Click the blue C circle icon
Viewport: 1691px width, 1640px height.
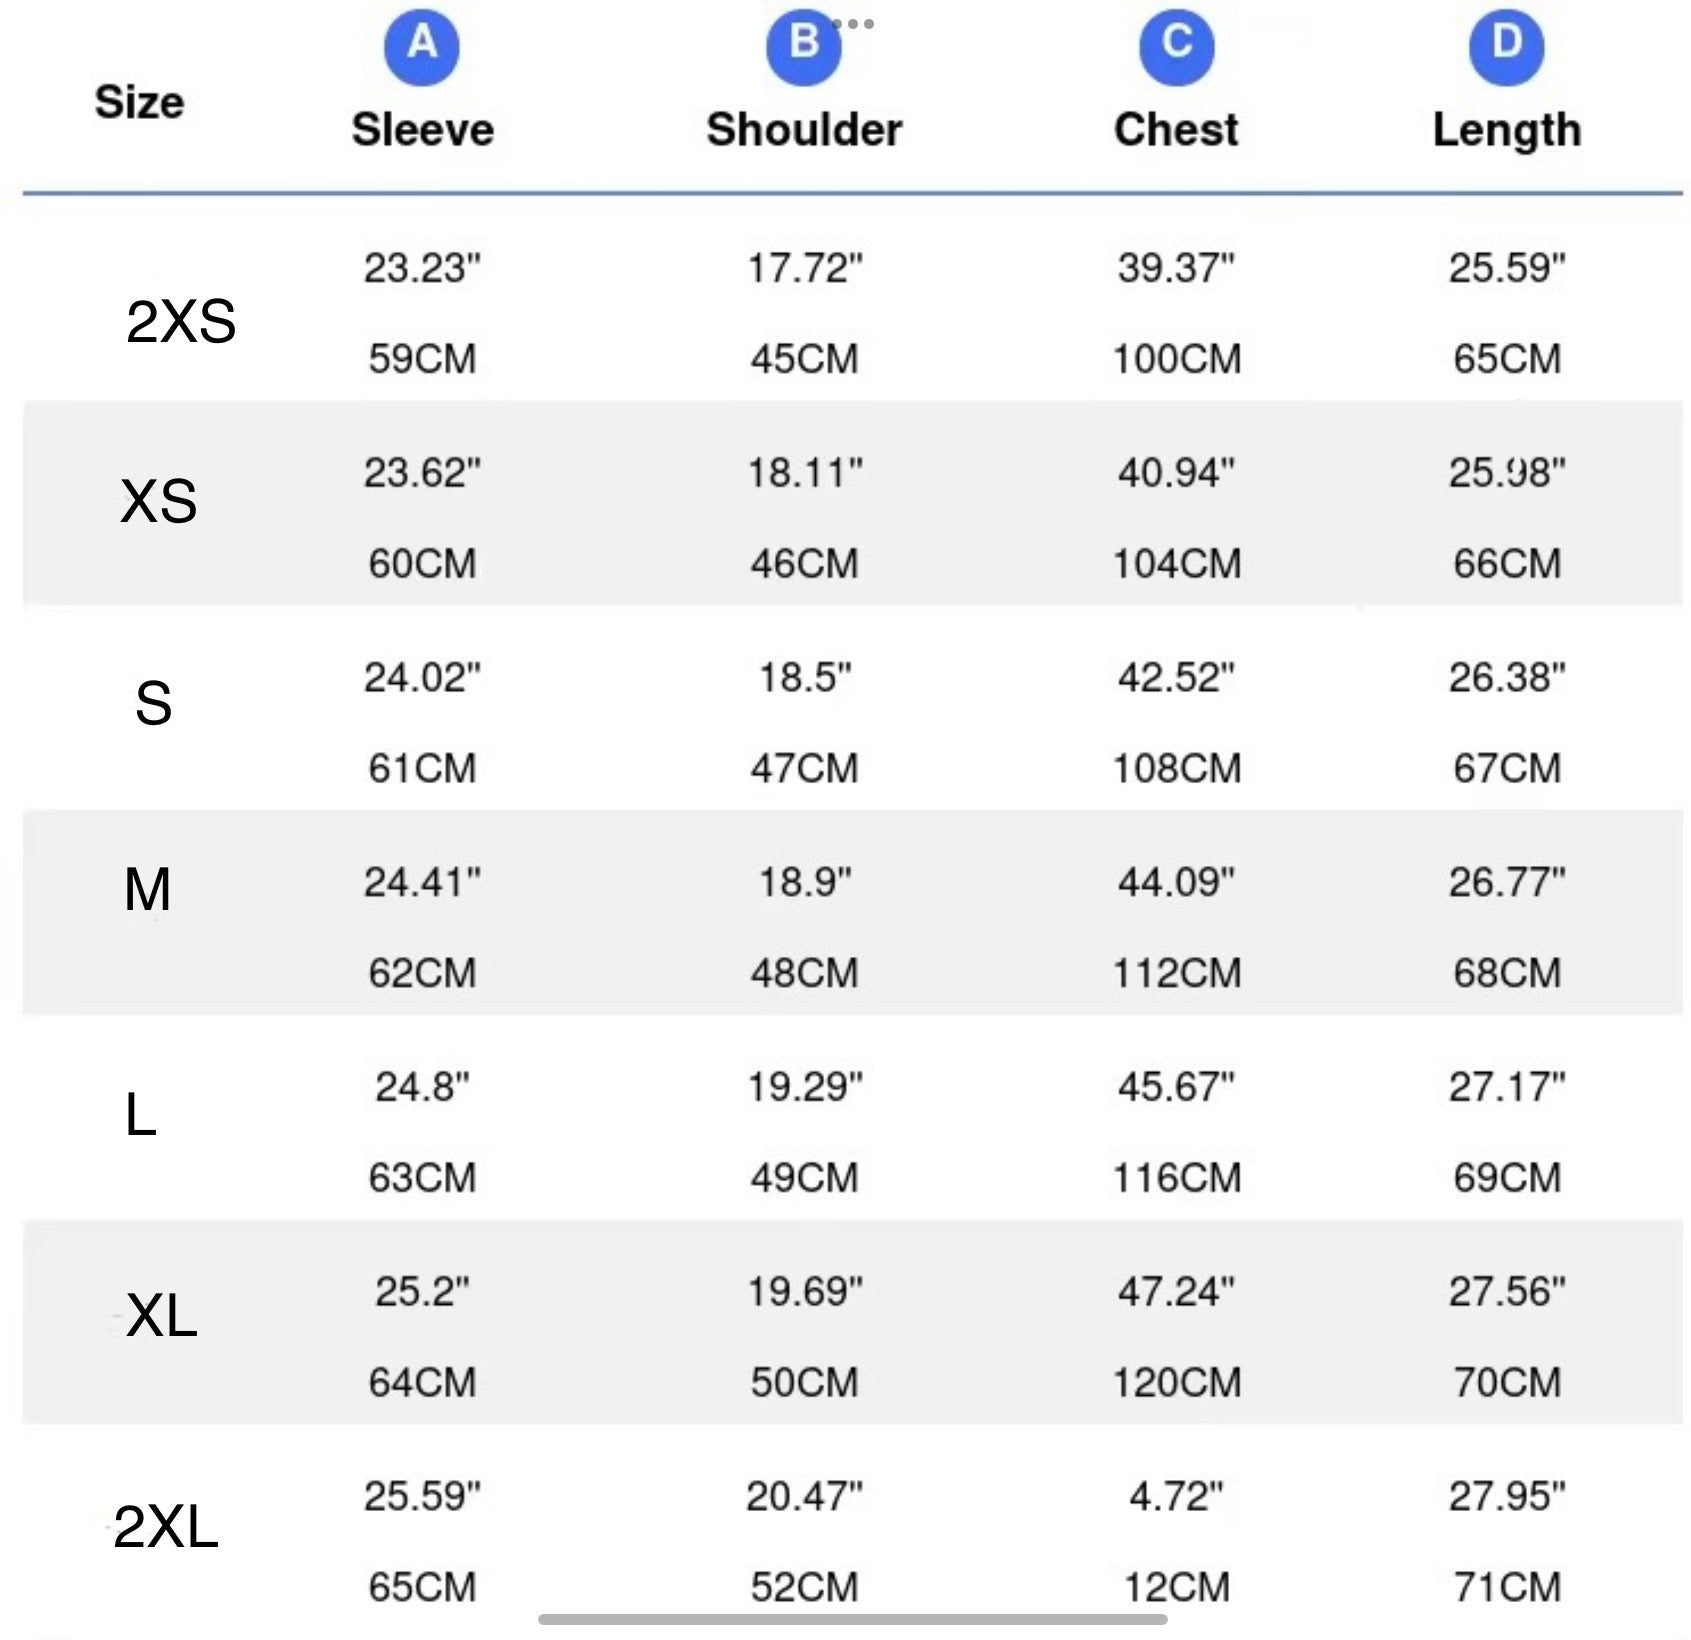1176,46
